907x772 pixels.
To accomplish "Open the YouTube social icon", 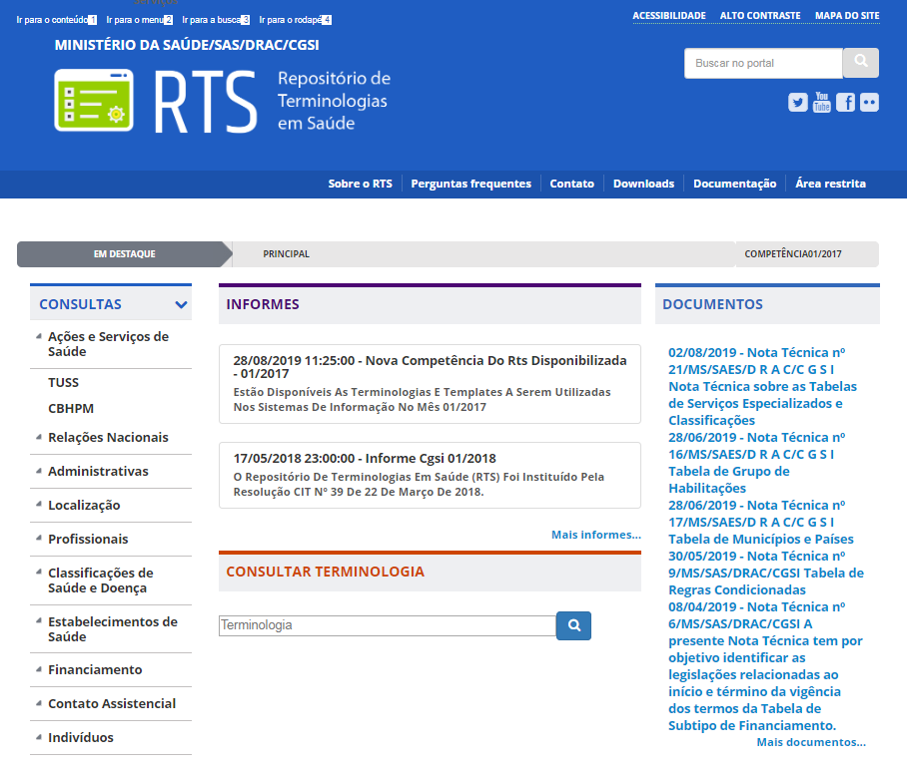I will tap(821, 102).
